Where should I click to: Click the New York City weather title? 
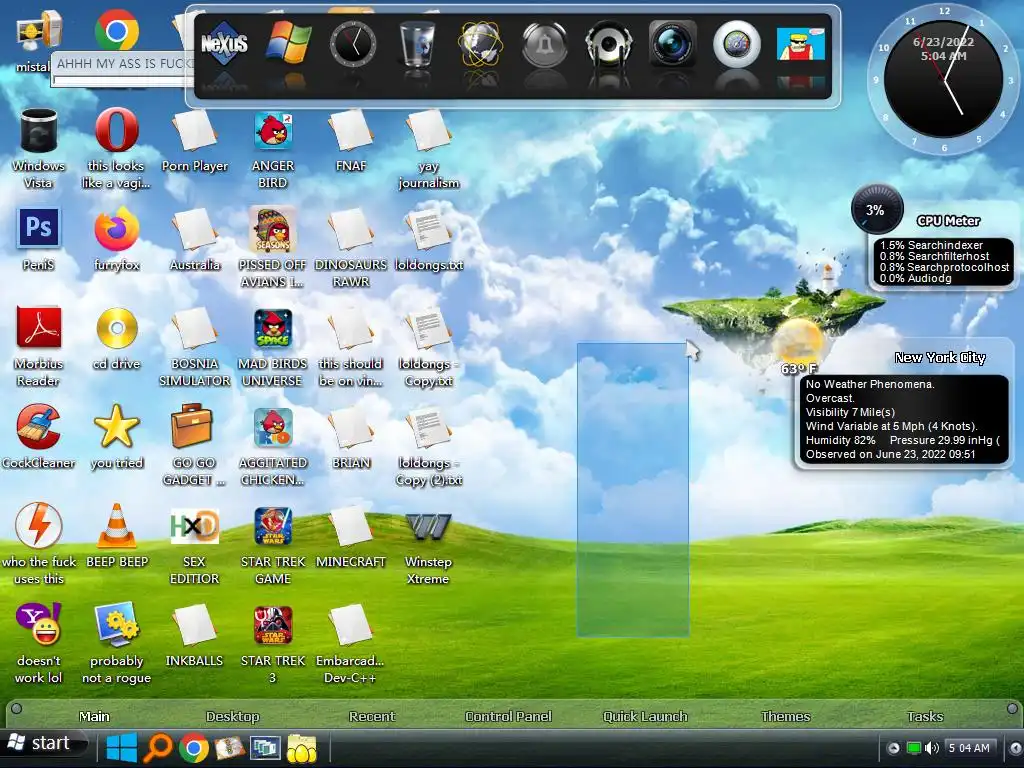click(x=940, y=358)
